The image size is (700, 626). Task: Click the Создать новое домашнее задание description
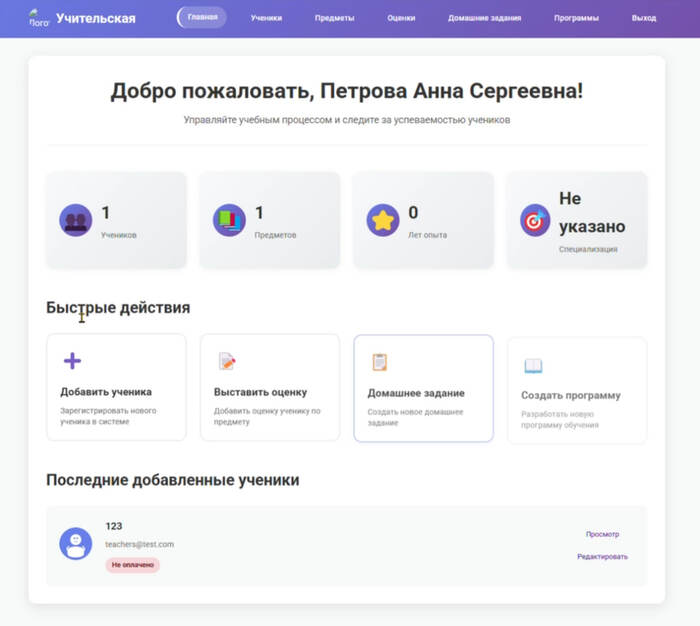pos(415,417)
